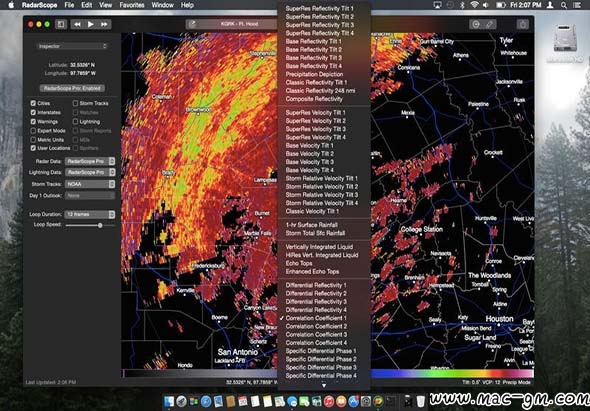The image size is (590, 411).
Task: Open the Radar Data source dropdown
Action: coord(90,161)
